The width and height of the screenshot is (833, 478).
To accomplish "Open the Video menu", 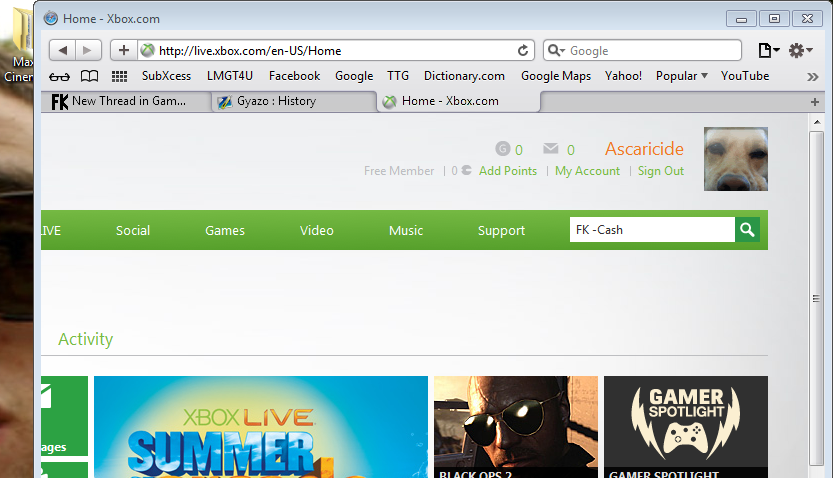I will pyautogui.click(x=317, y=231).
